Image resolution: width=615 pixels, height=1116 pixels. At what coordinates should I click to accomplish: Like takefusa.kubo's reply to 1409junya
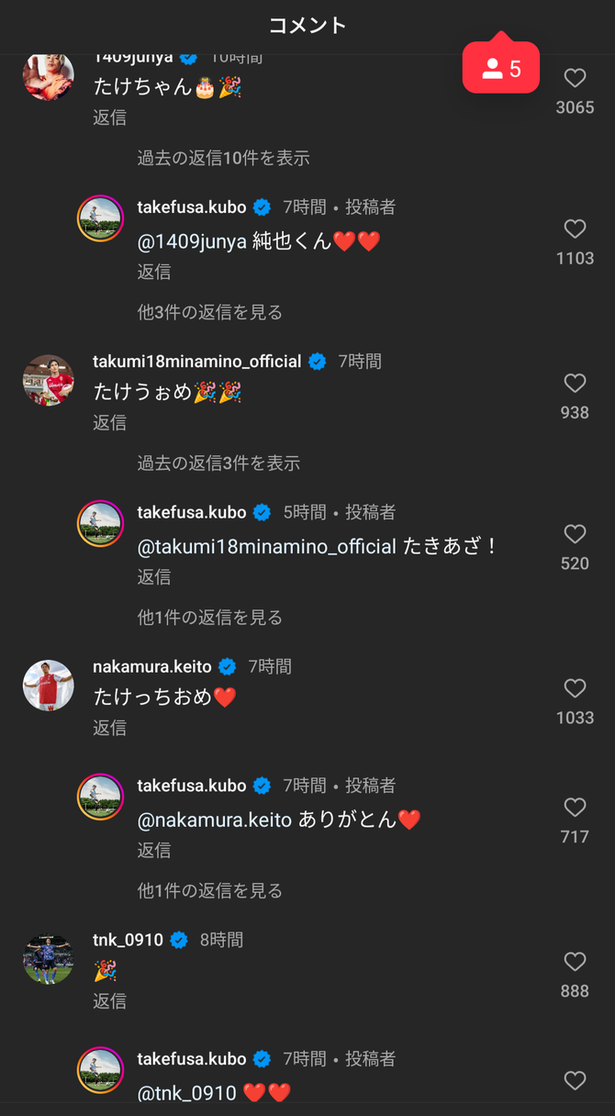coord(574,228)
